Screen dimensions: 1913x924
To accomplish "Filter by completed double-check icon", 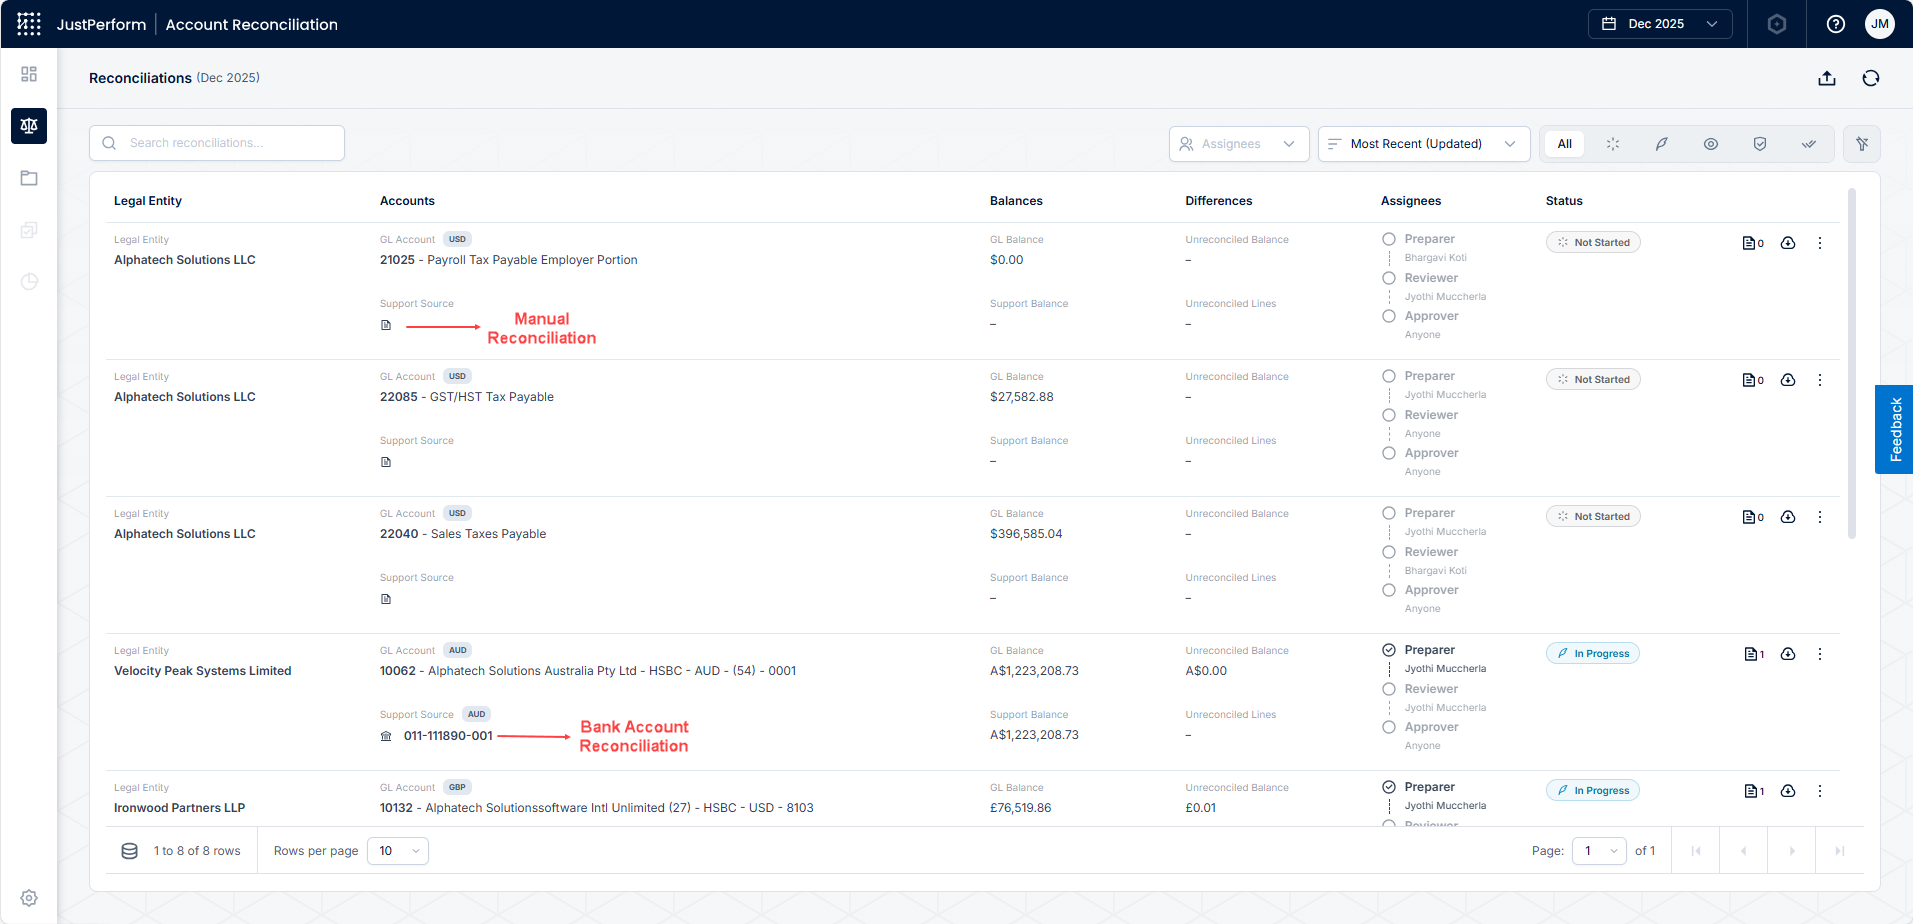I will point(1809,144).
